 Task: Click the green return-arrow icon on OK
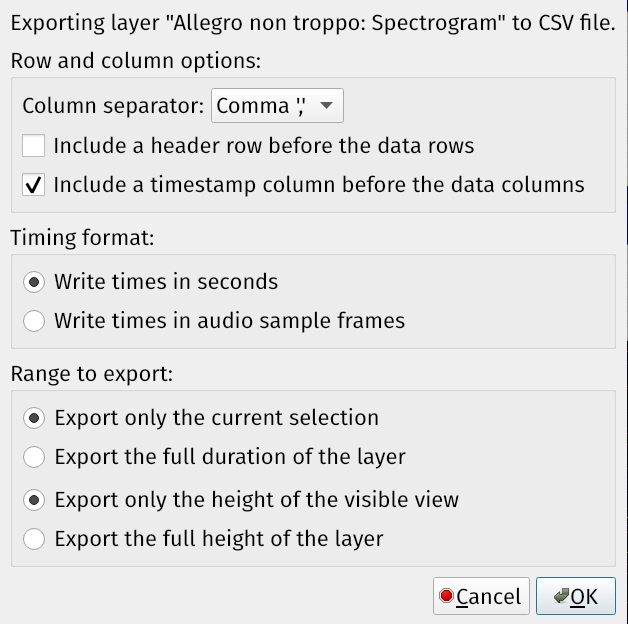tap(561, 596)
